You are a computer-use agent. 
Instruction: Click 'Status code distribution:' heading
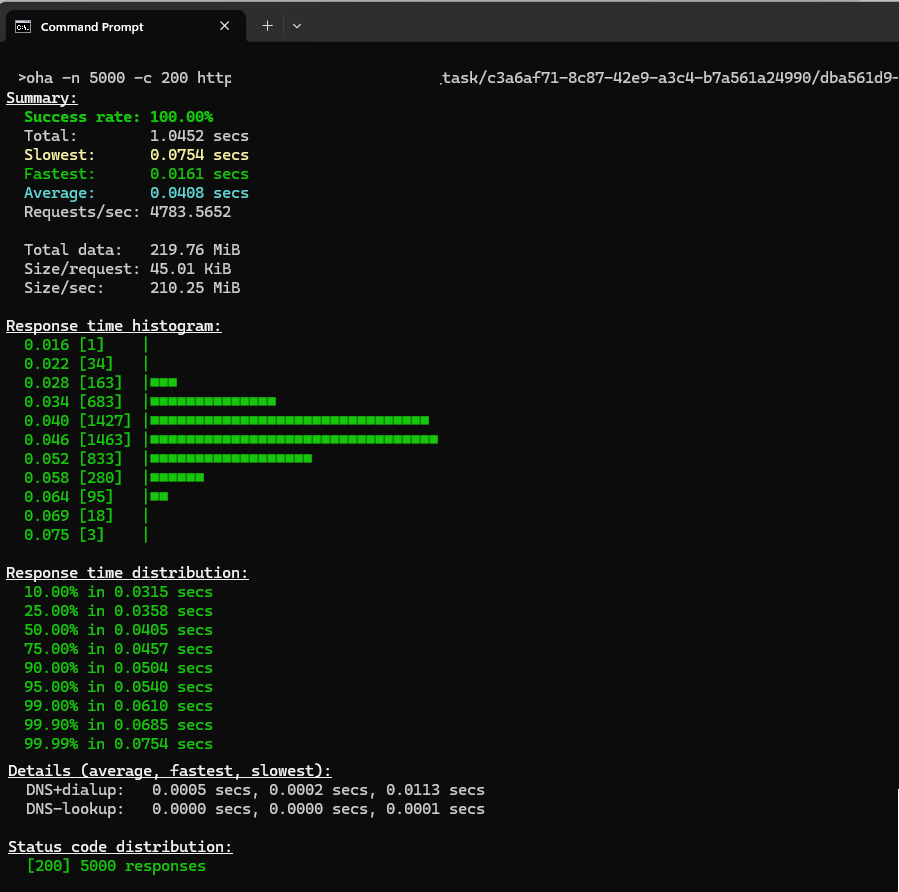click(120, 847)
